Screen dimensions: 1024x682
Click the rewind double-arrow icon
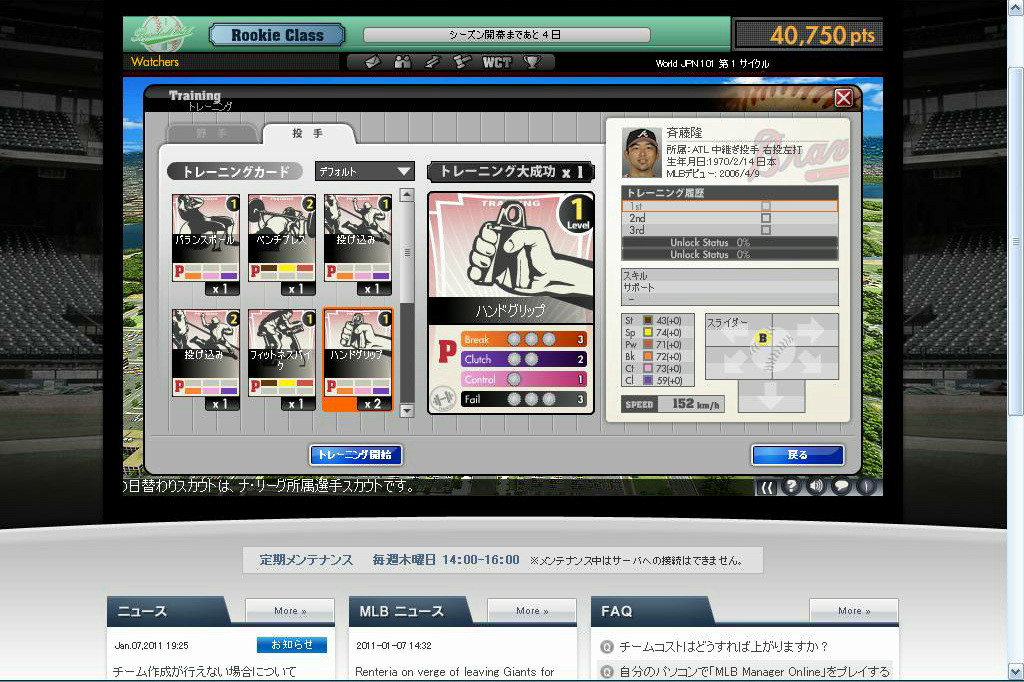pos(767,486)
